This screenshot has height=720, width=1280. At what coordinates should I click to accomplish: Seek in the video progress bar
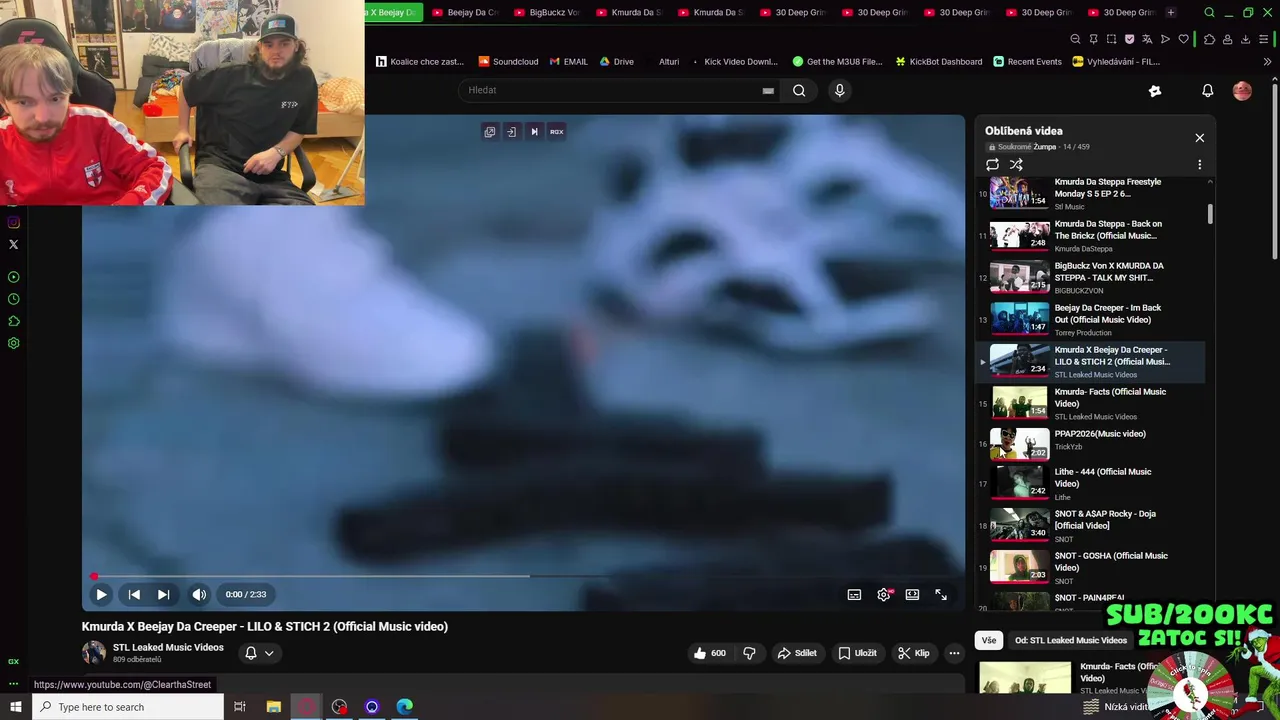(523, 576)
